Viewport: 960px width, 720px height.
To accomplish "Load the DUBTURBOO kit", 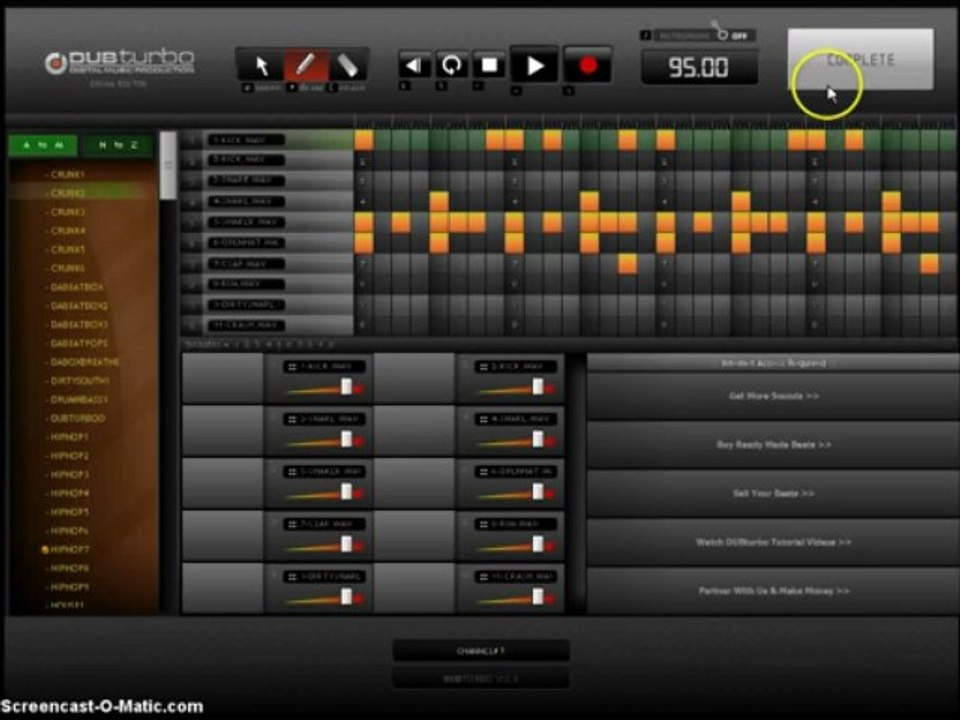I will (78, 418).
